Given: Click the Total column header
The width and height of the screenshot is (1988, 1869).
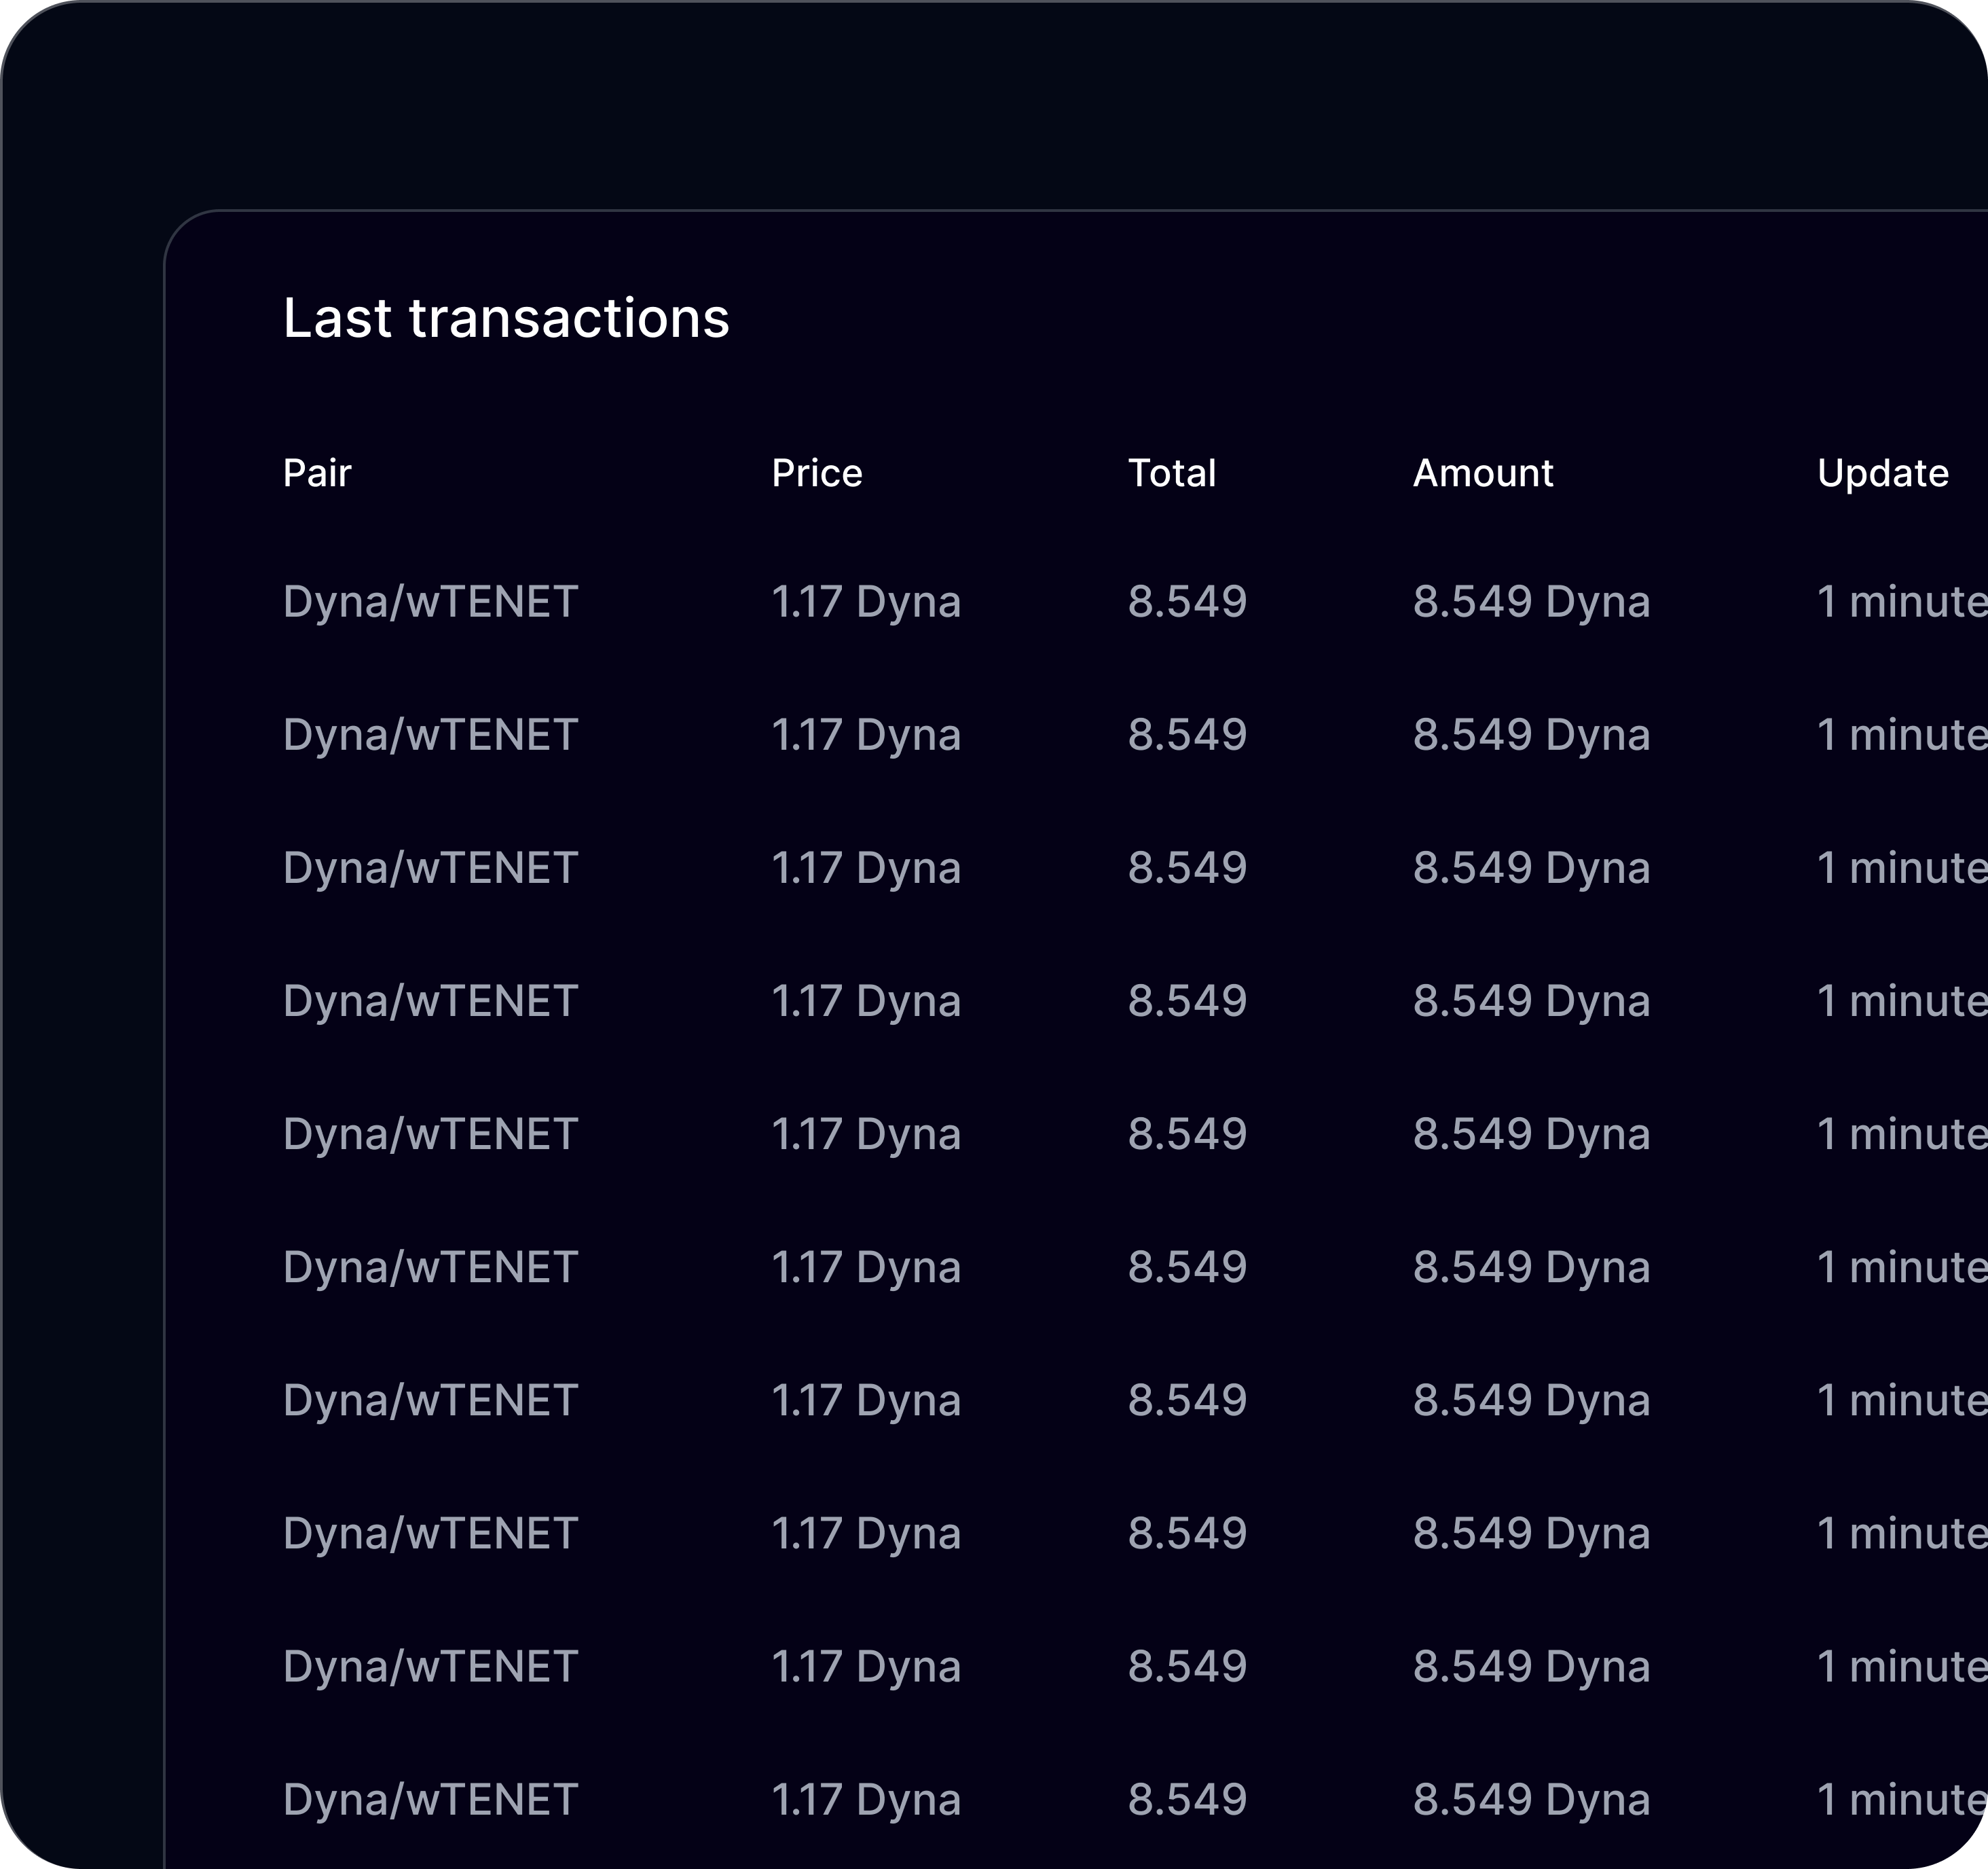Looking at the screenshot, I should pyautogui.click(x=1171, y=473).
